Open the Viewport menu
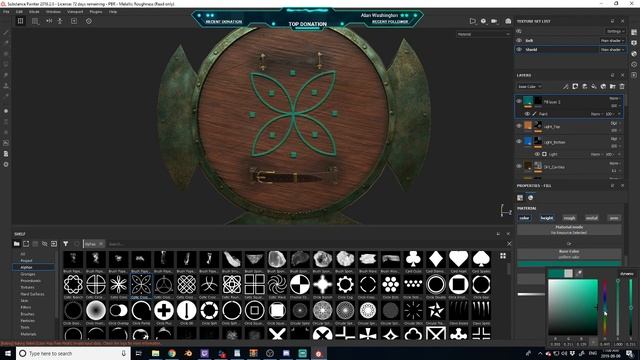 tap(75, 12)
